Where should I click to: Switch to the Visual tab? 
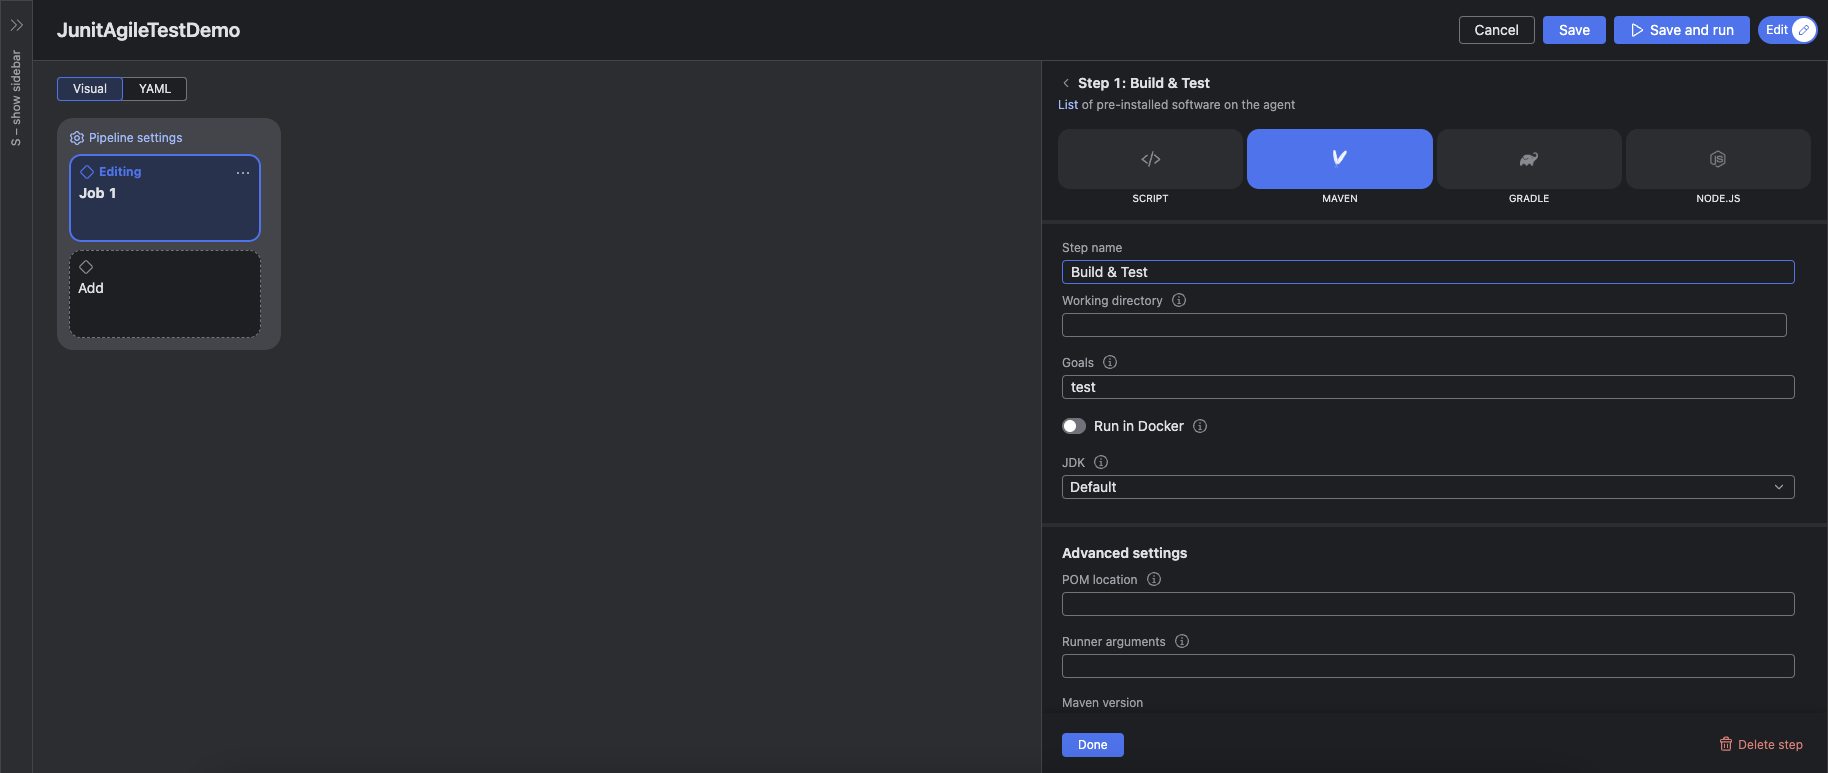pyautogui.click(x=90, y=89)
